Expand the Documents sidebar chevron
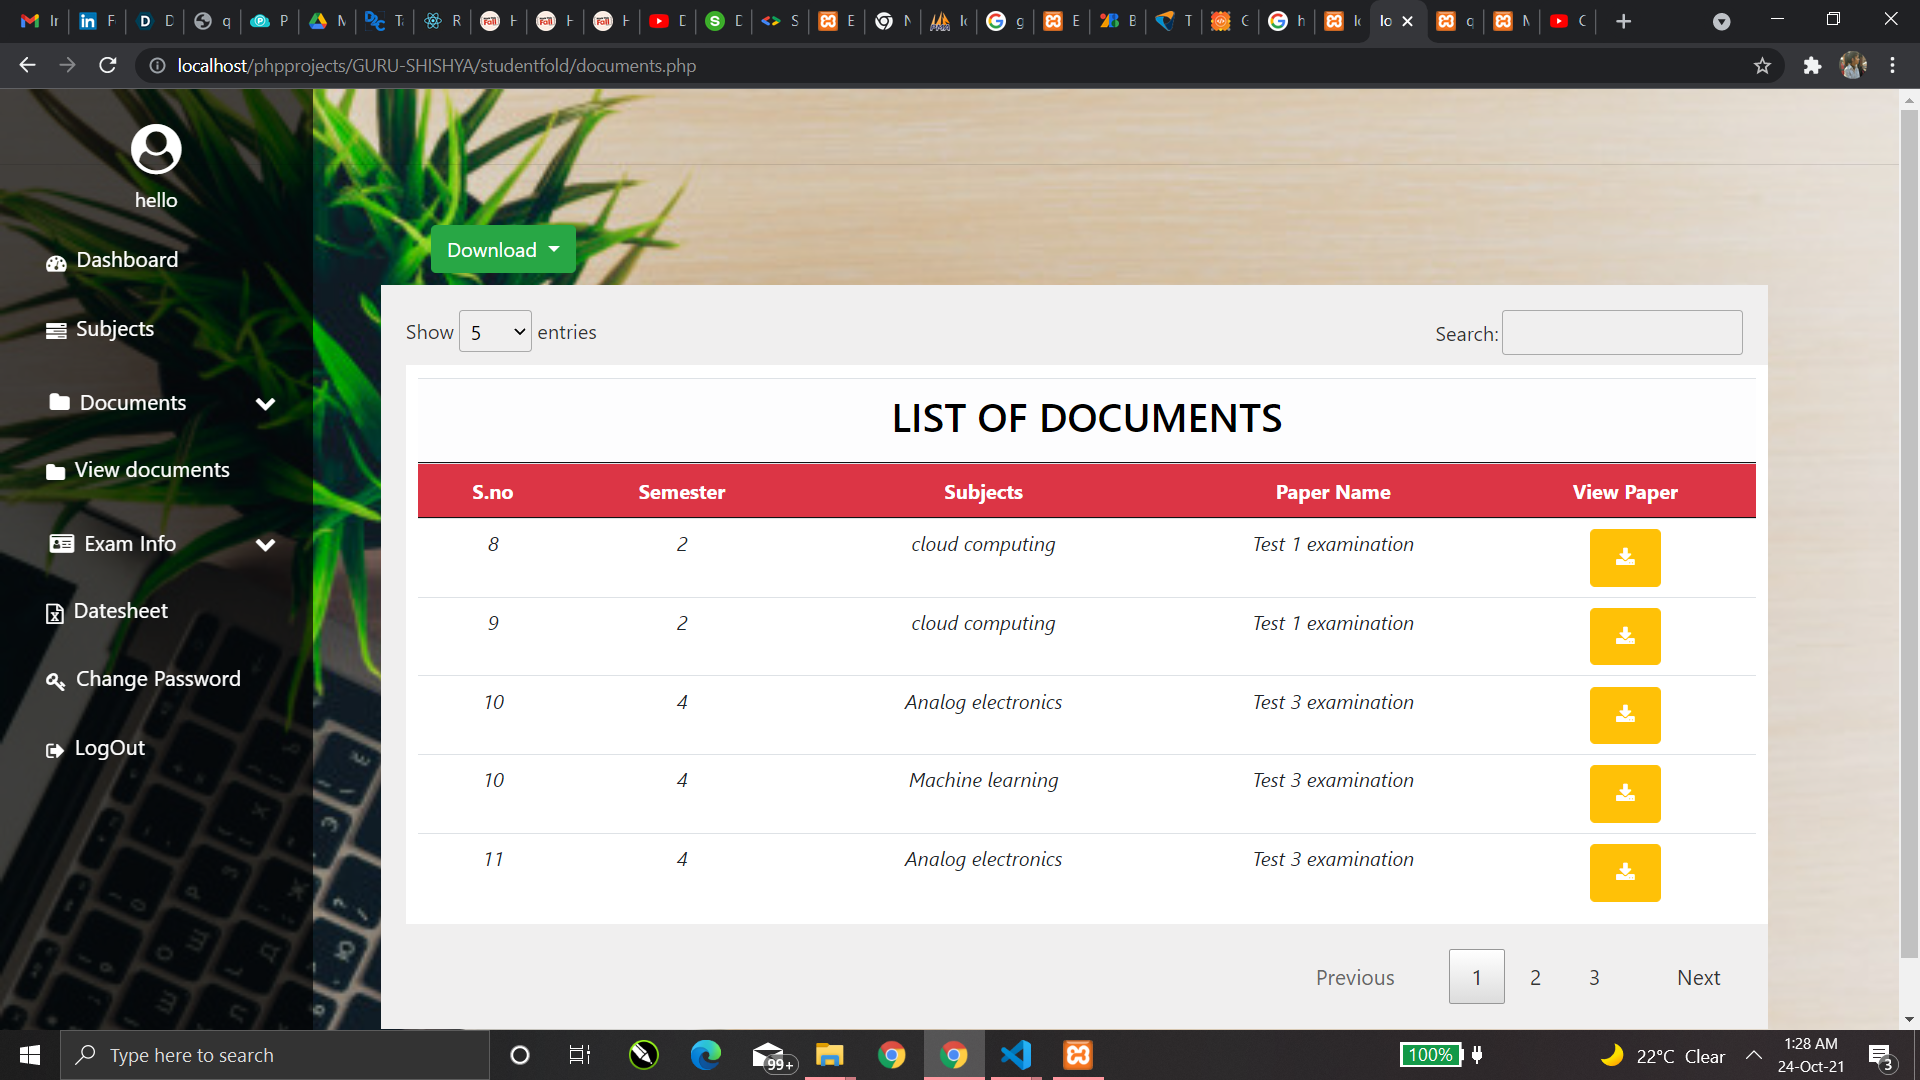1920x1080 pixels. coord(265,404)
